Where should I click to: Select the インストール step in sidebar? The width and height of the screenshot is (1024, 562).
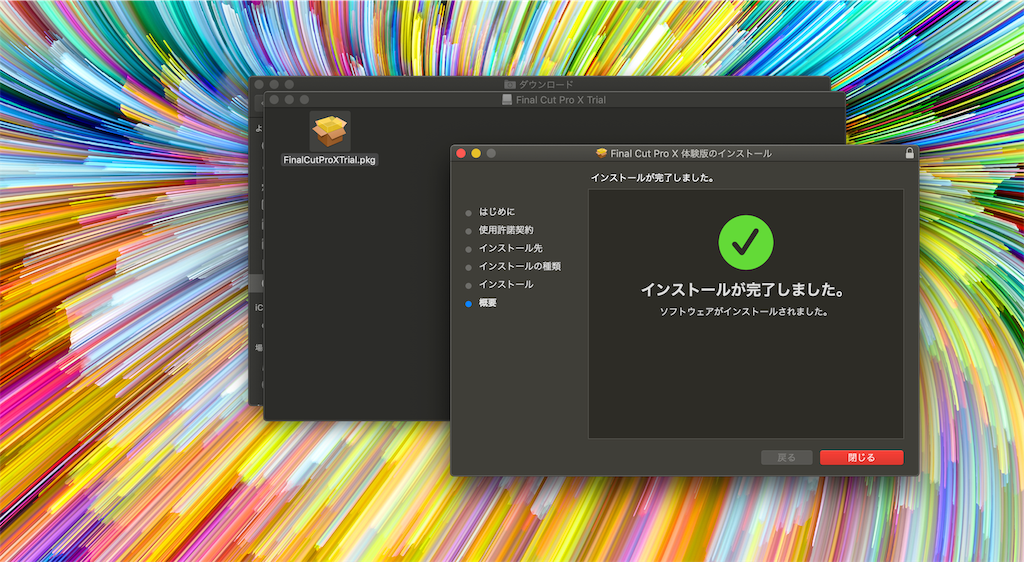point(505,285)
